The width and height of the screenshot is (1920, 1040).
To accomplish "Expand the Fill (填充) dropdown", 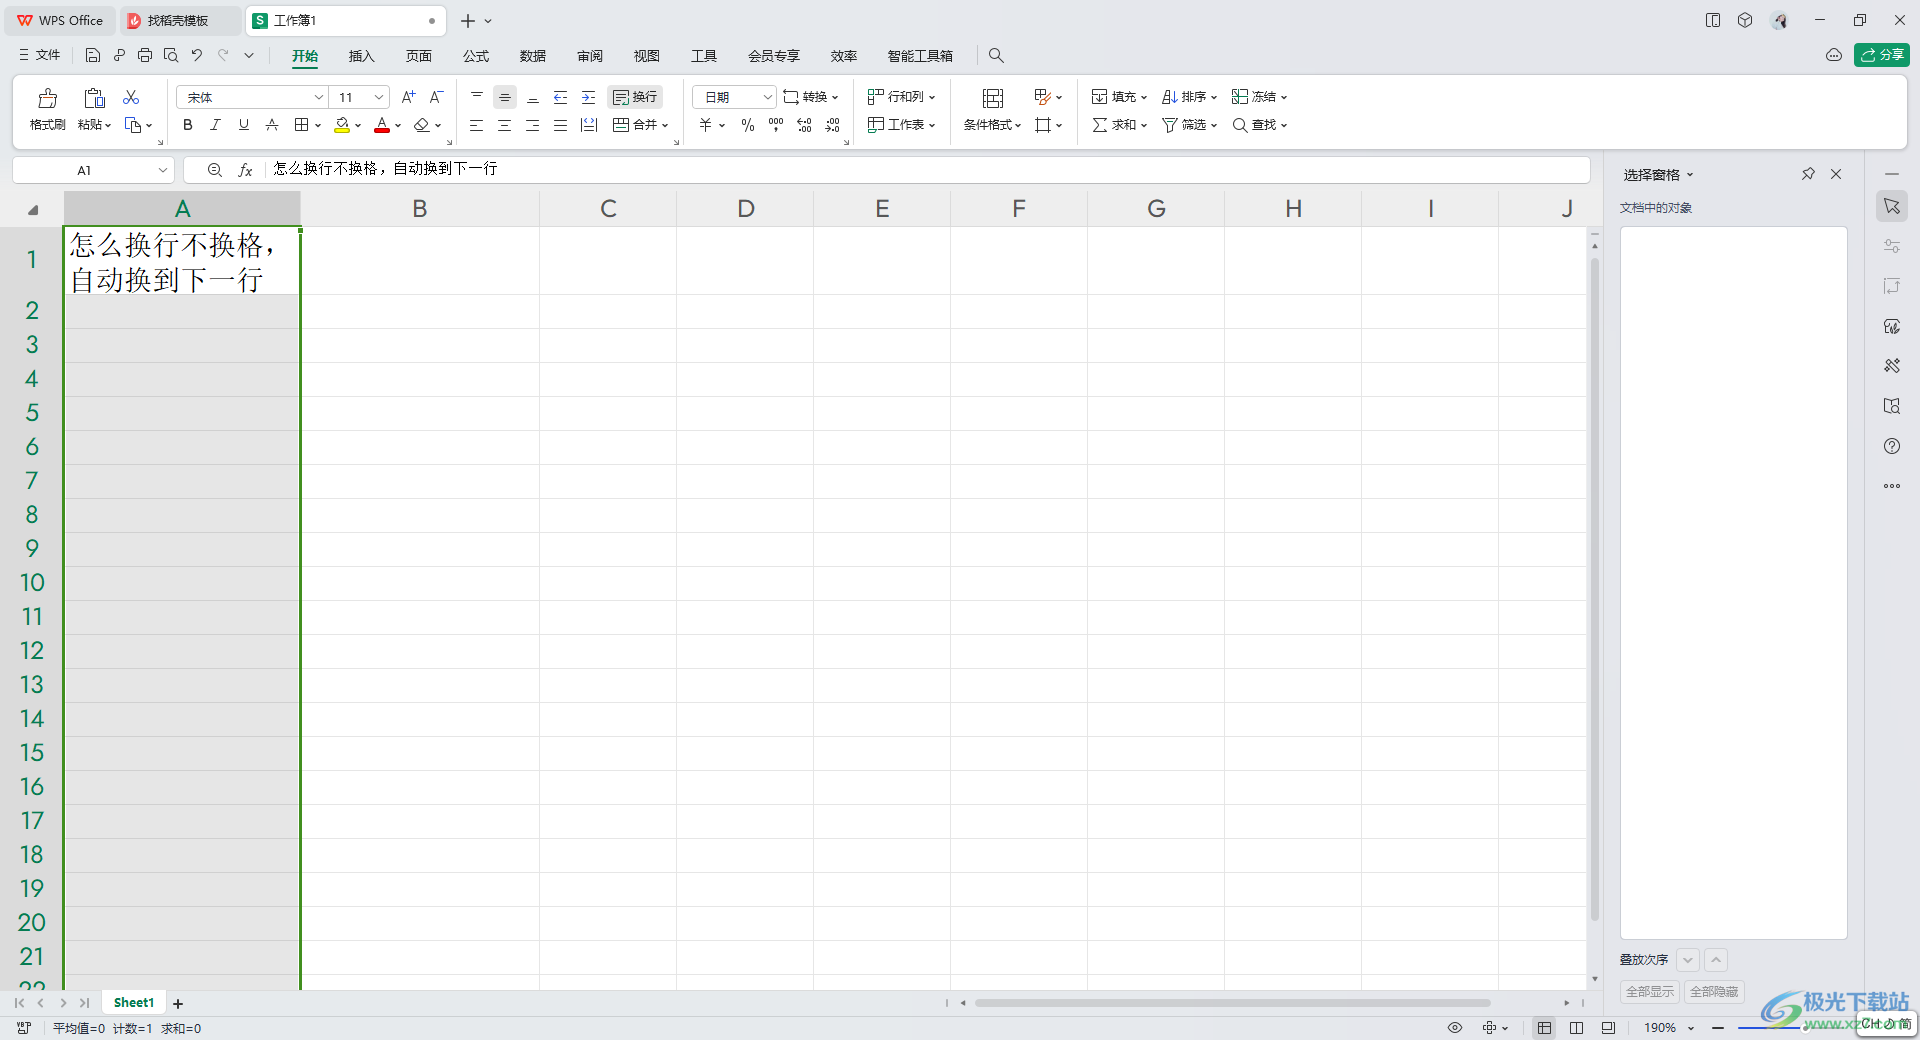I will pyautogui.click(x=1144, y=98).
